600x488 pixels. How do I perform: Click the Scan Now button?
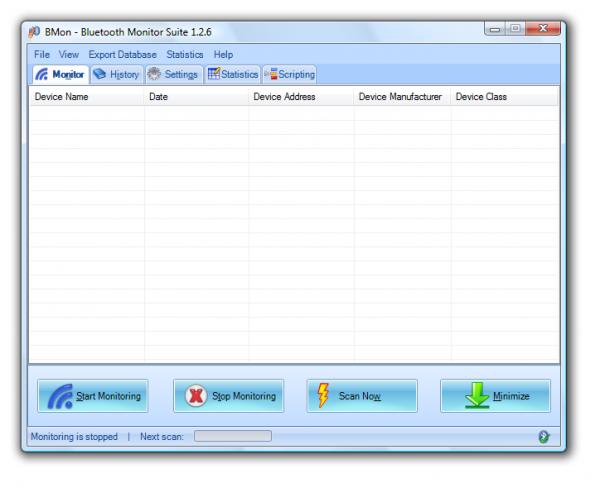click(x=362, y=396)
